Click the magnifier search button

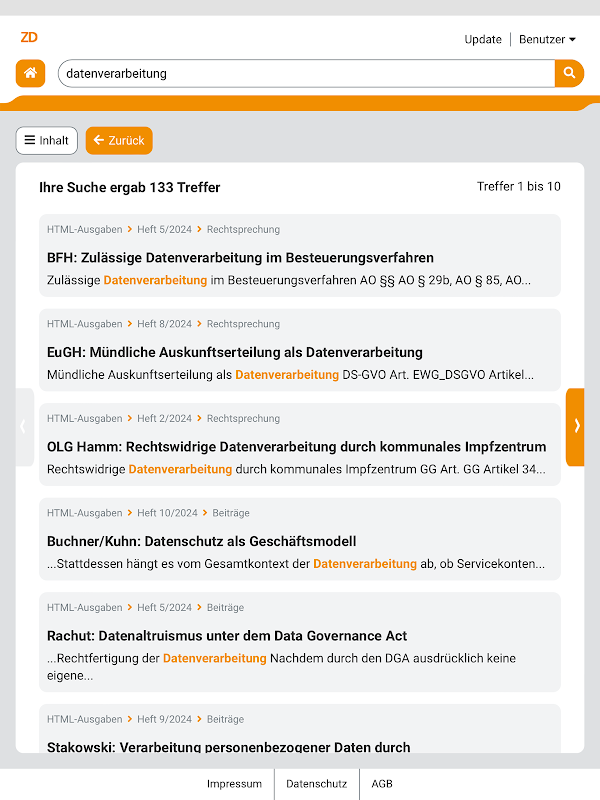(569, 73)
